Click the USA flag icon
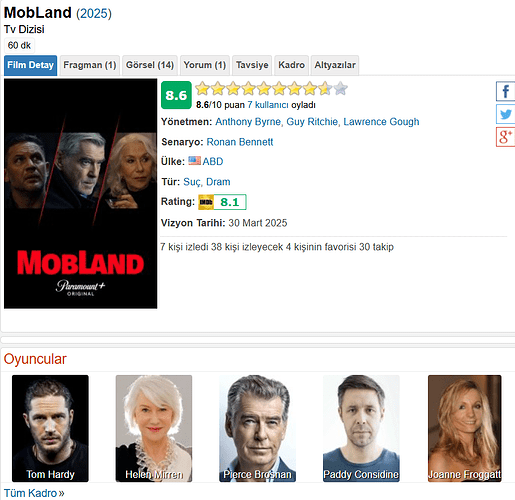Image resolution: width=515 pixels, height=500 pixels. click(194, 161)
